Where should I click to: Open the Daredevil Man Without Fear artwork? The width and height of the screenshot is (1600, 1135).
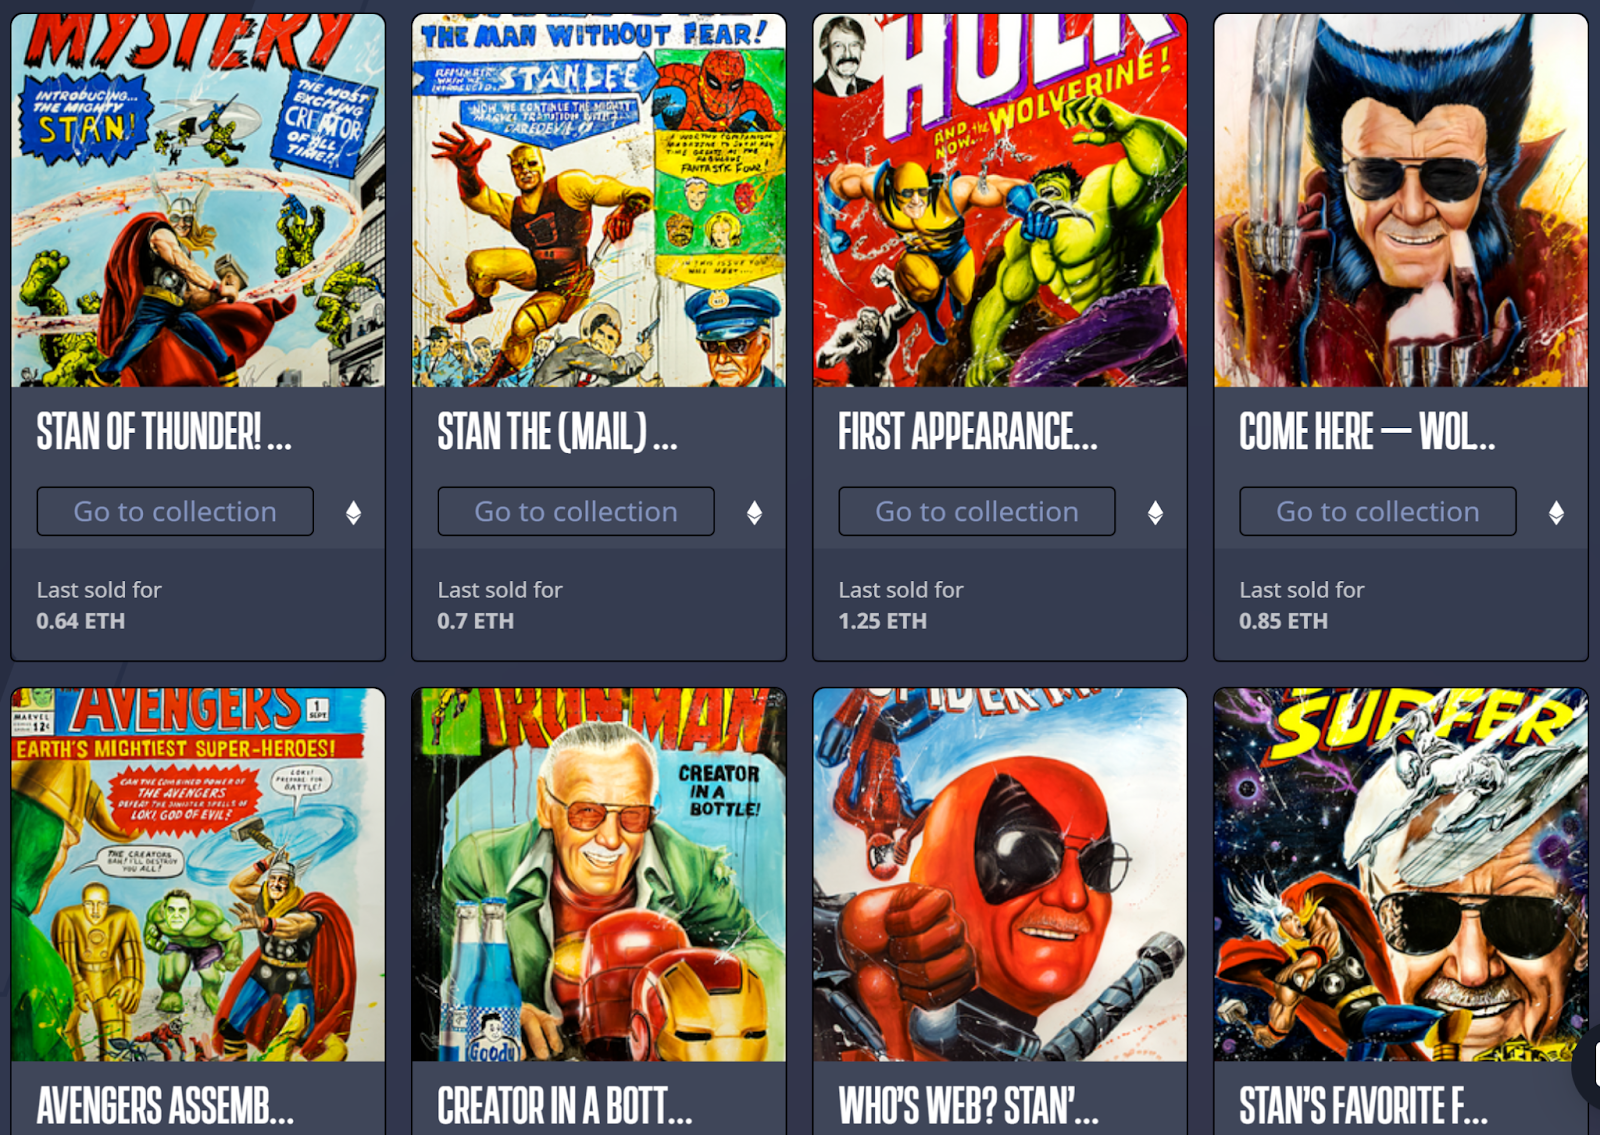click(599, 200)
